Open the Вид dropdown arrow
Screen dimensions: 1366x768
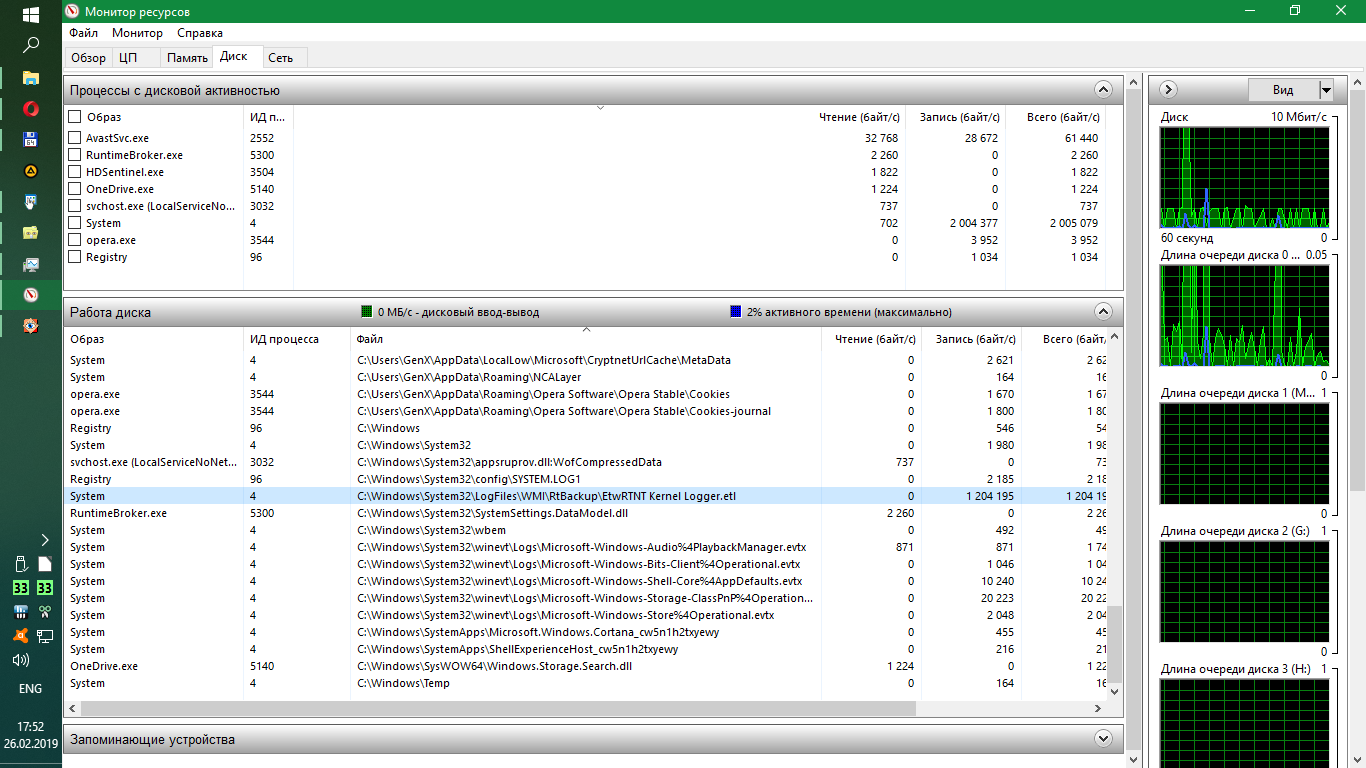pos(1326,90)
